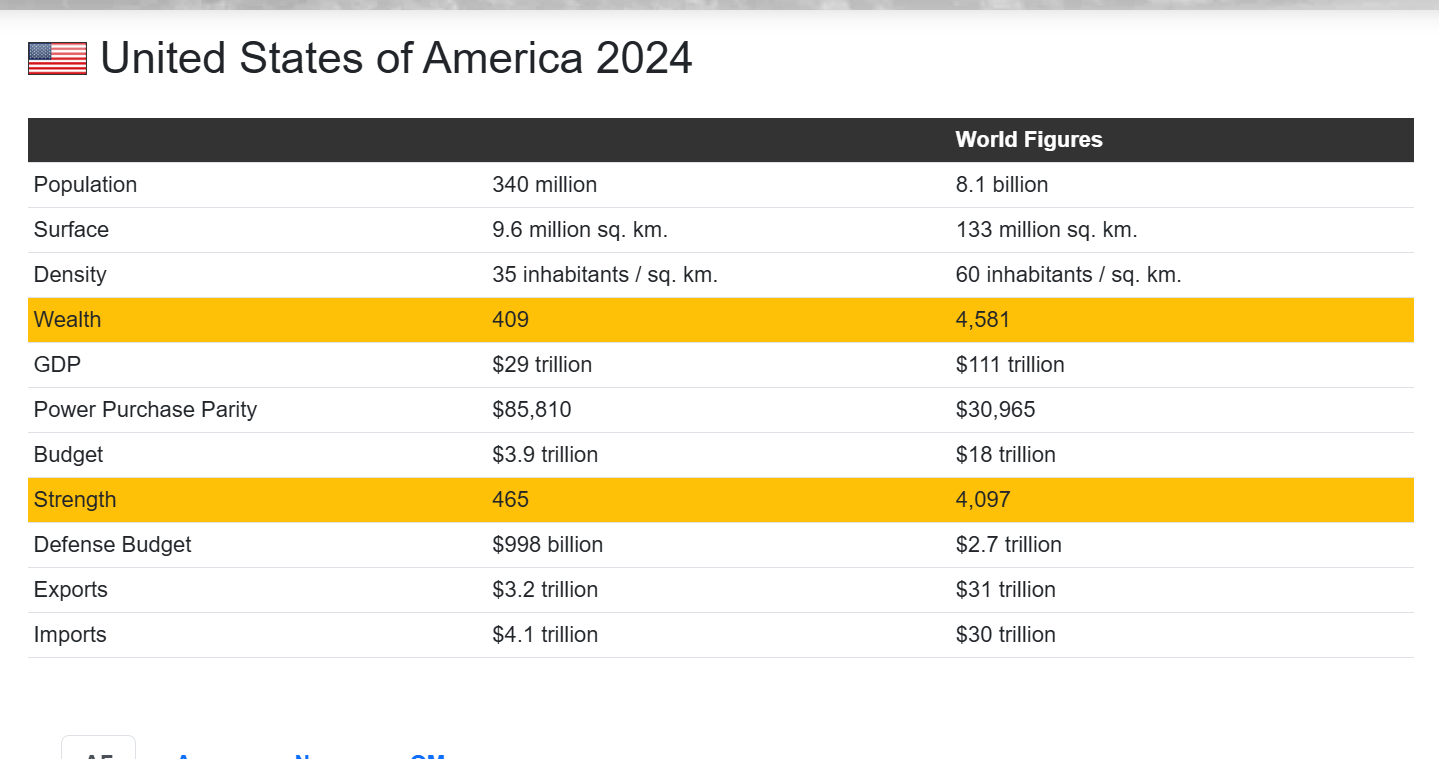Select the Defense Budget $998 billion value

(x=547, y=545)
